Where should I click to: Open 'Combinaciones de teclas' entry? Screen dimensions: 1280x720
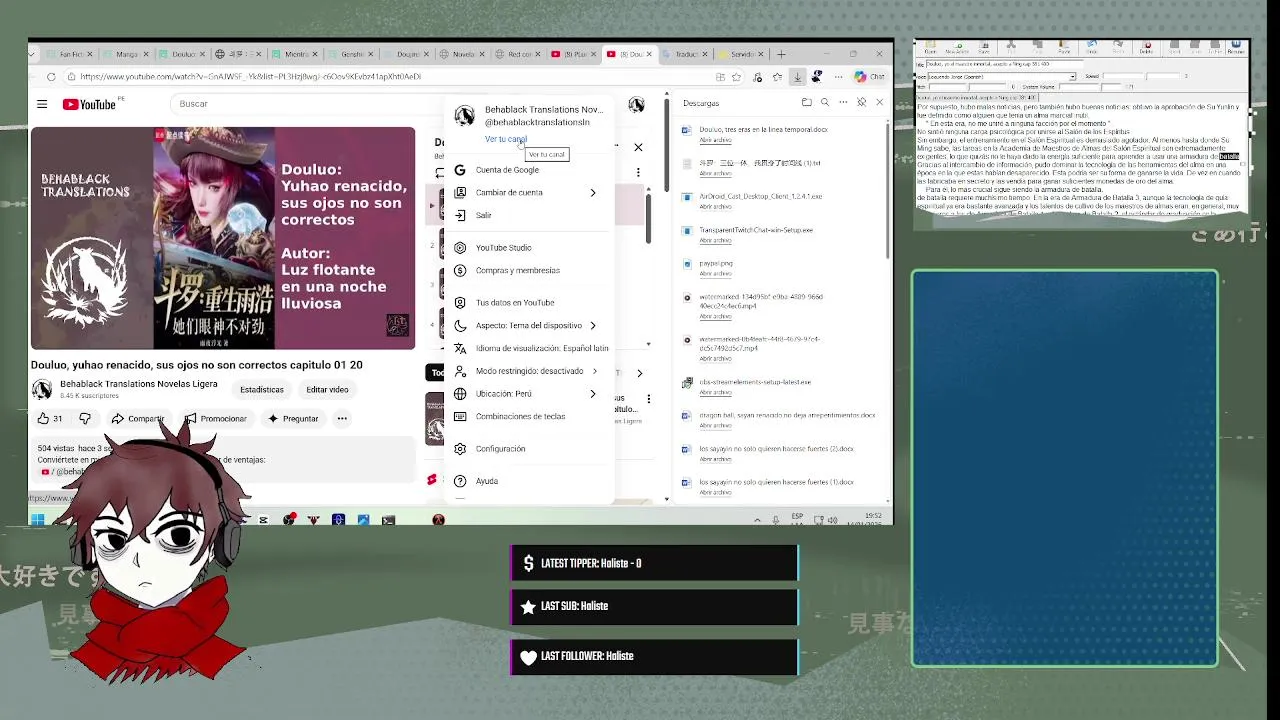point(520,416)
